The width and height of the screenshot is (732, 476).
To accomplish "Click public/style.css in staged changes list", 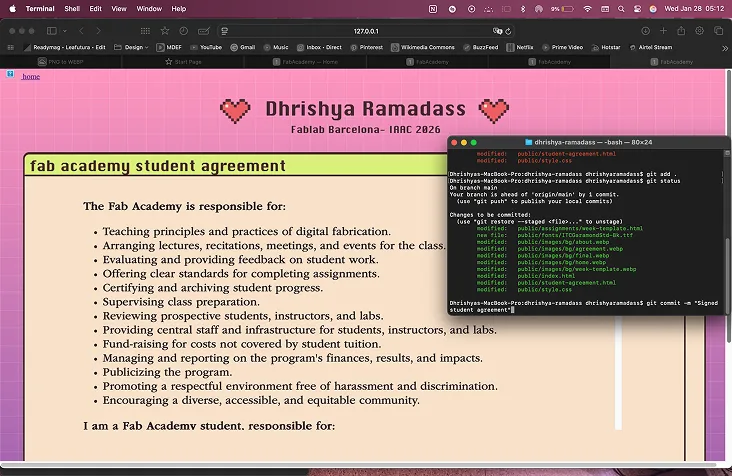I will tap(544, 289).
